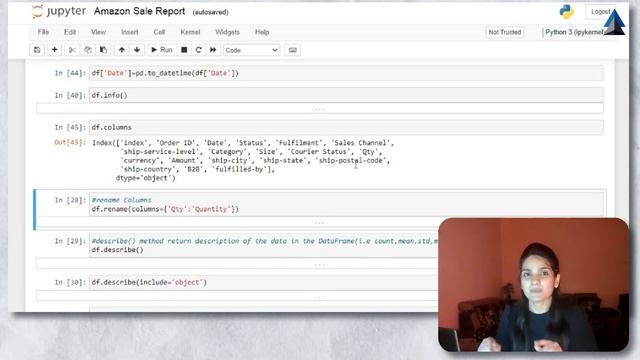Restart the kernel icon
Viewport: 640px width, 360px height.
[x=198, y=50]
